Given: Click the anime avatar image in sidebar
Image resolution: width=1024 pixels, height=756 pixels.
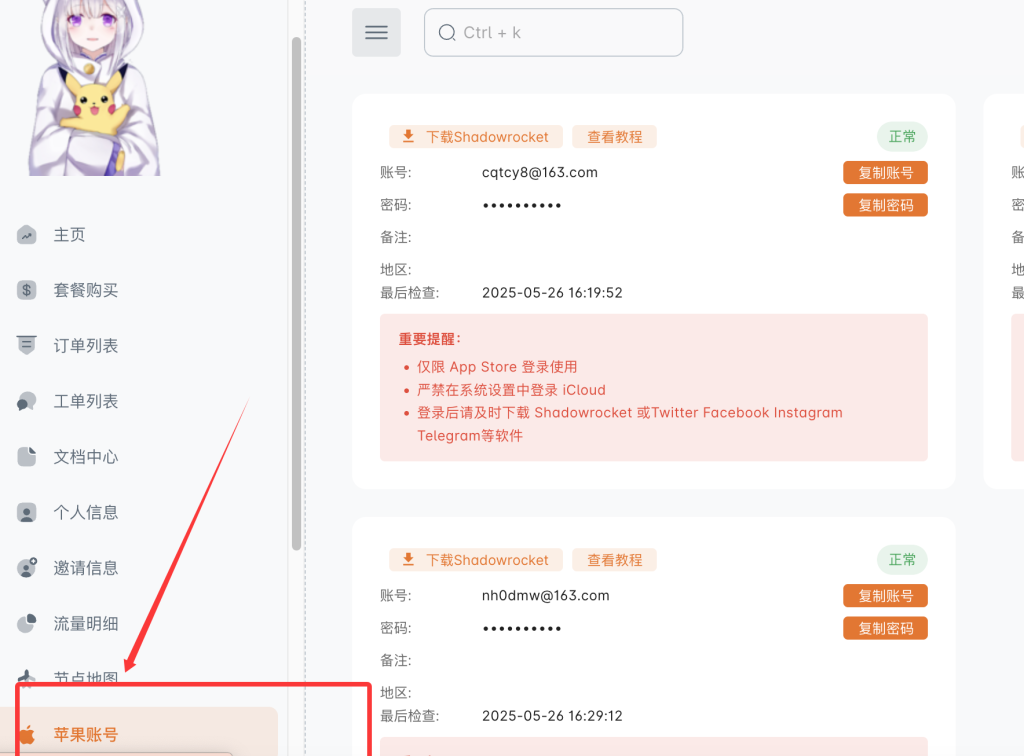Looking at the screenshot, I should [x=93, y=87].
